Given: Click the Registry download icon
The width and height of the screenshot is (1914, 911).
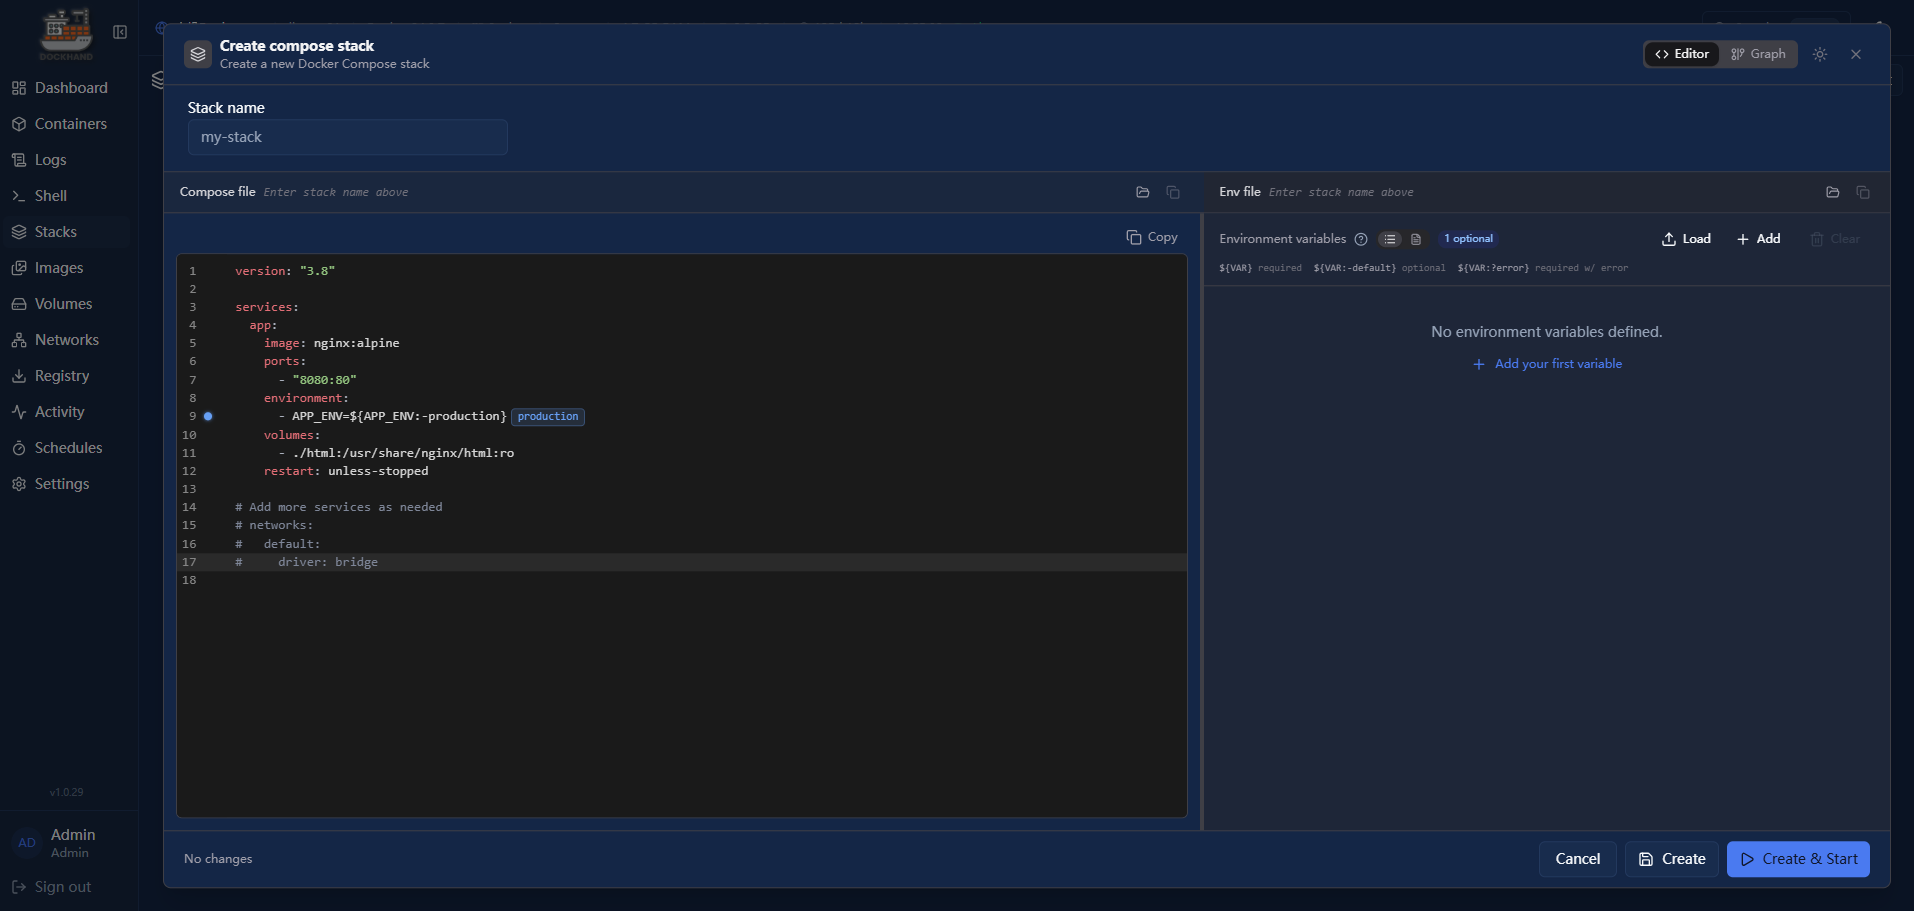Looking at the screenshot, I should (19, 376).
